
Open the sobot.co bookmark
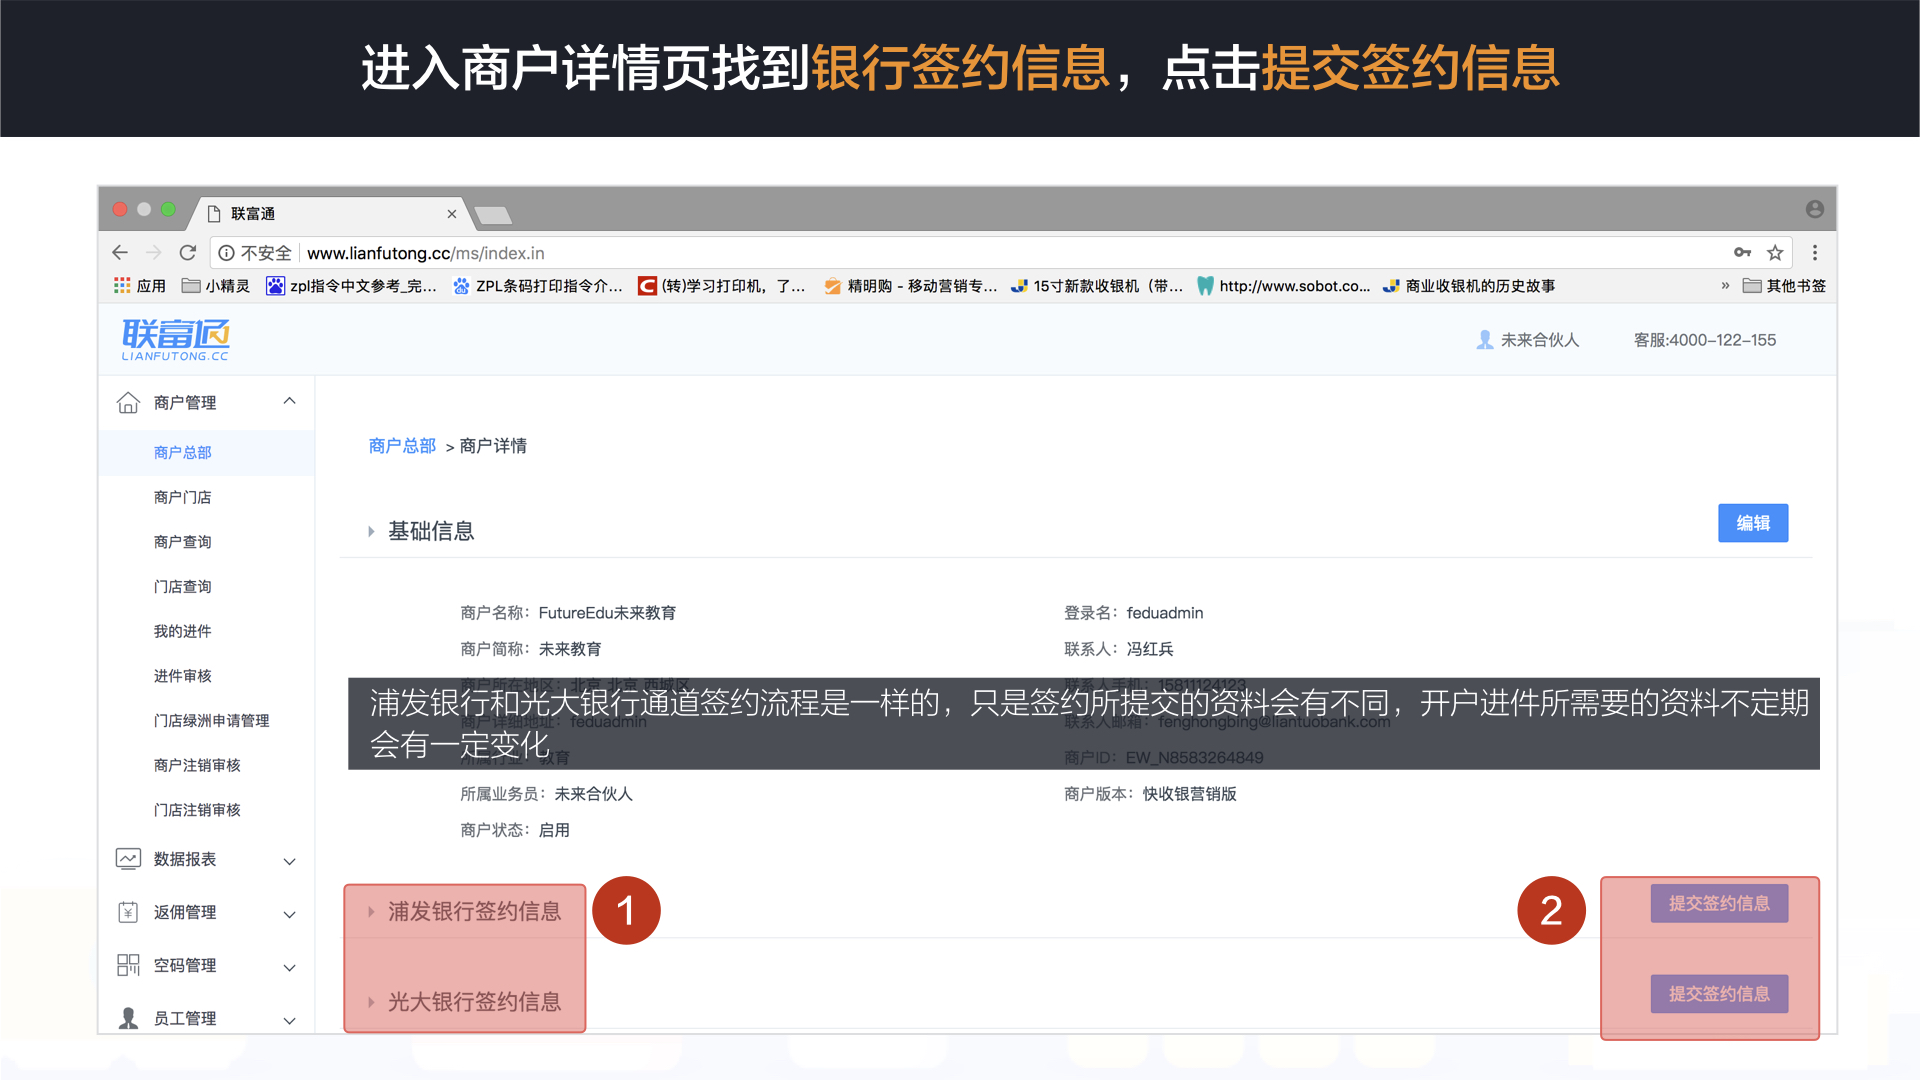(x=1284, y=286)
